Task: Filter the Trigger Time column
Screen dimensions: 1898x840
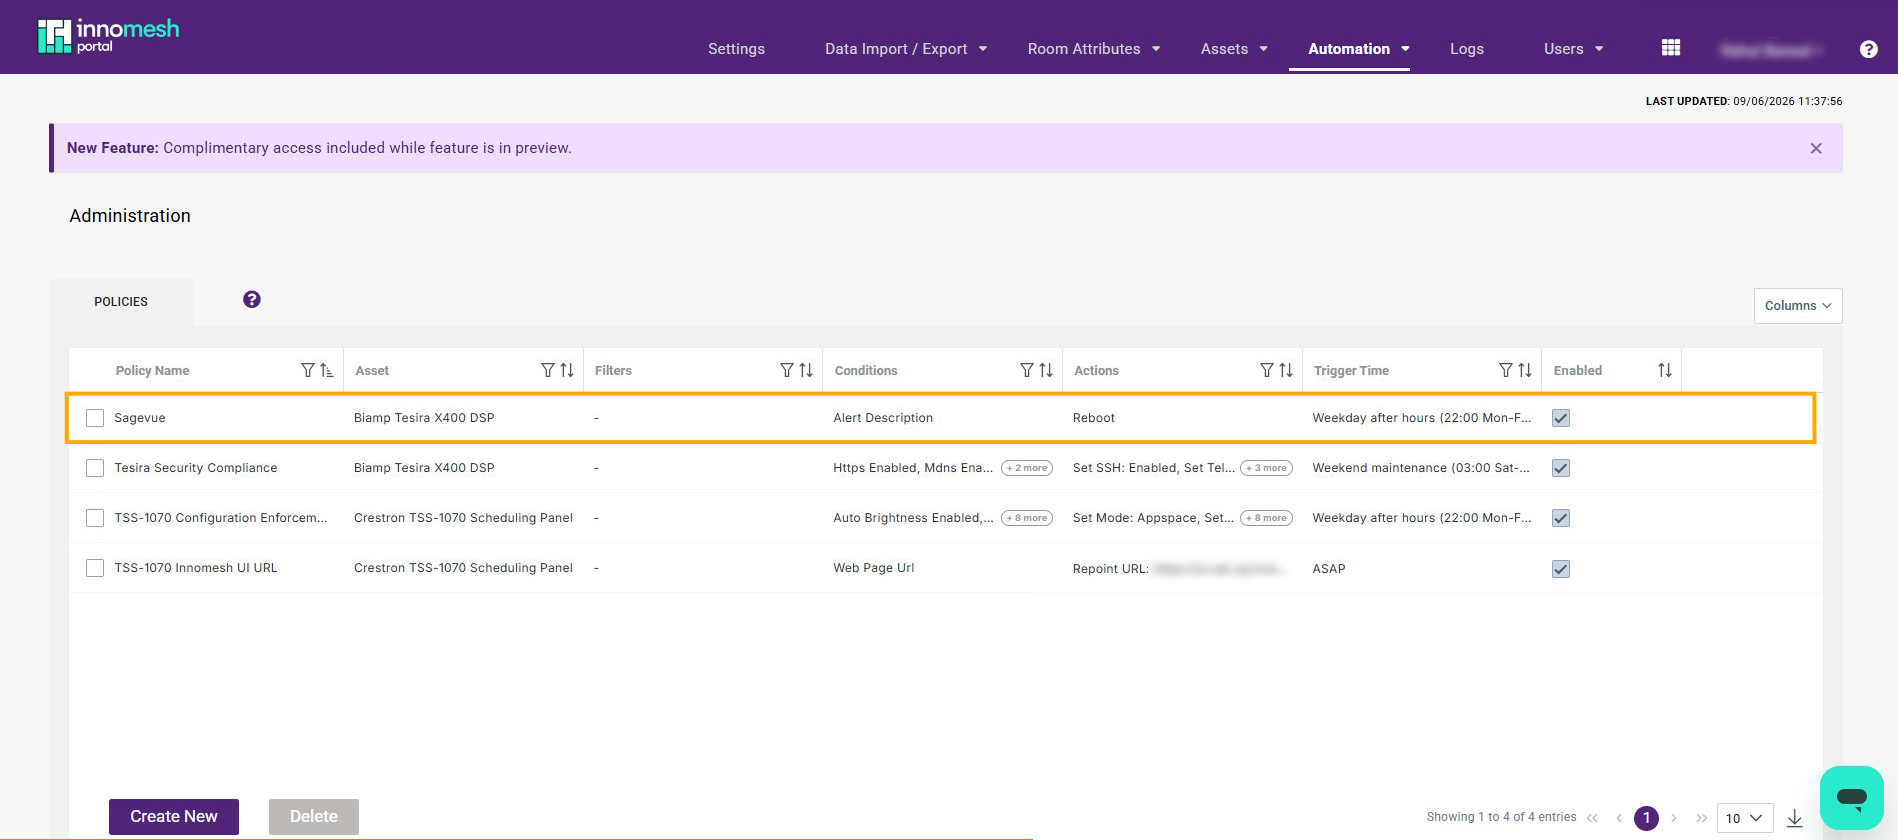Action: (x=1506, y=370)
